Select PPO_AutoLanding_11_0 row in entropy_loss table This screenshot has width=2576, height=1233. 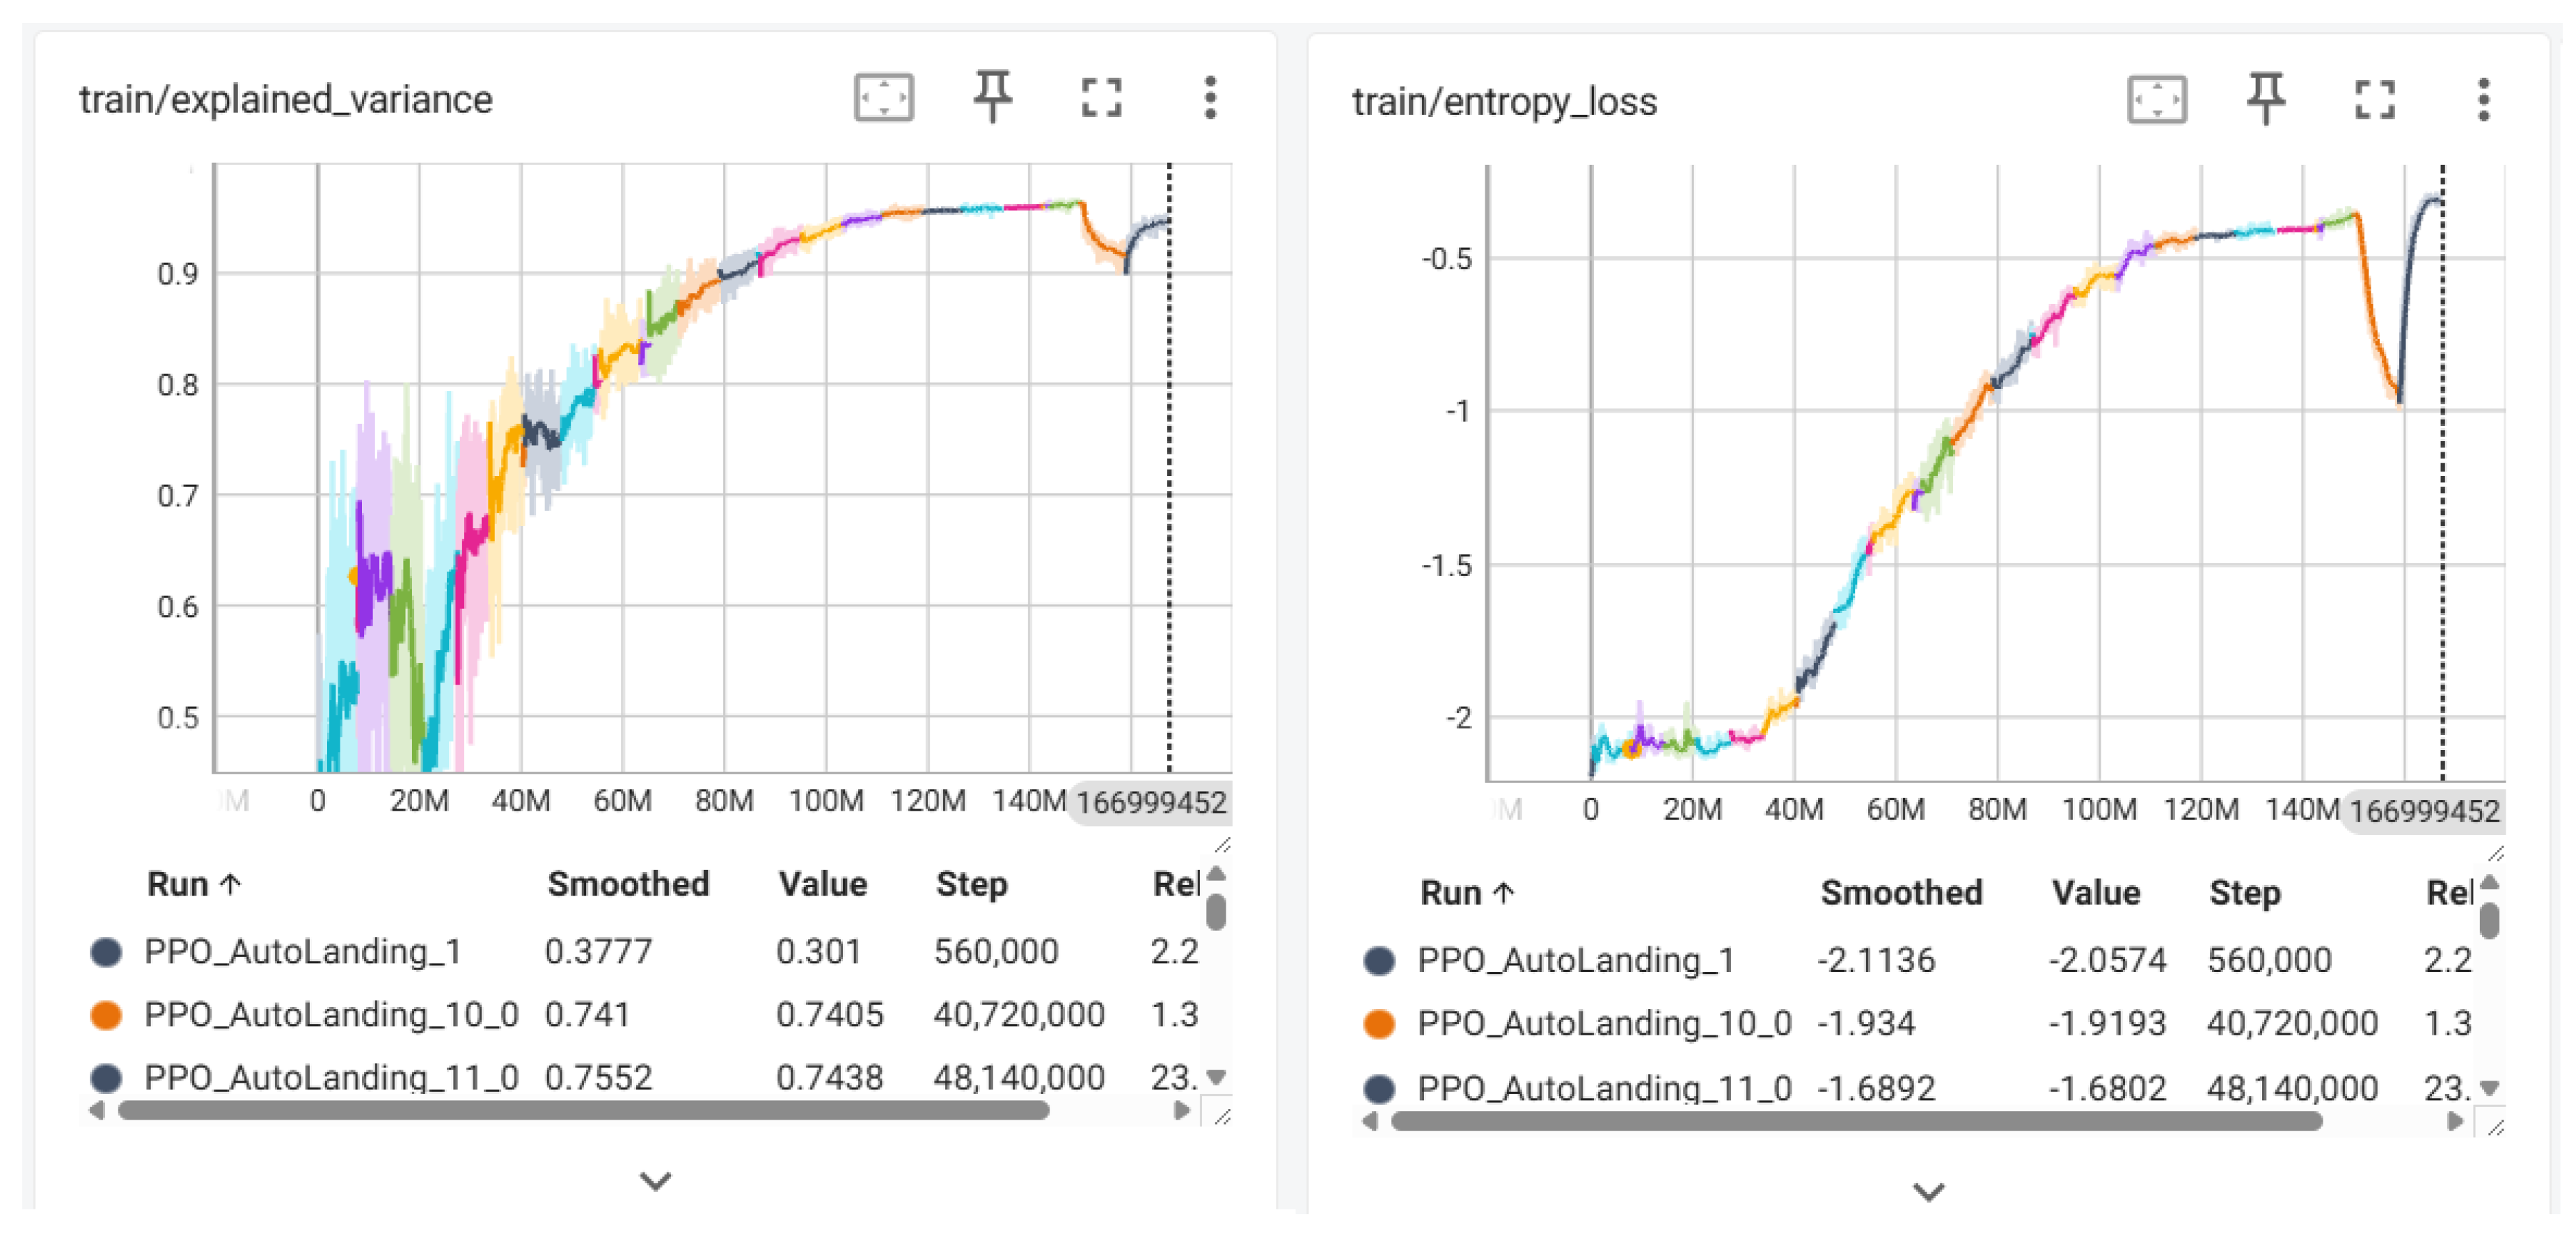(x=1604, y=1087)
